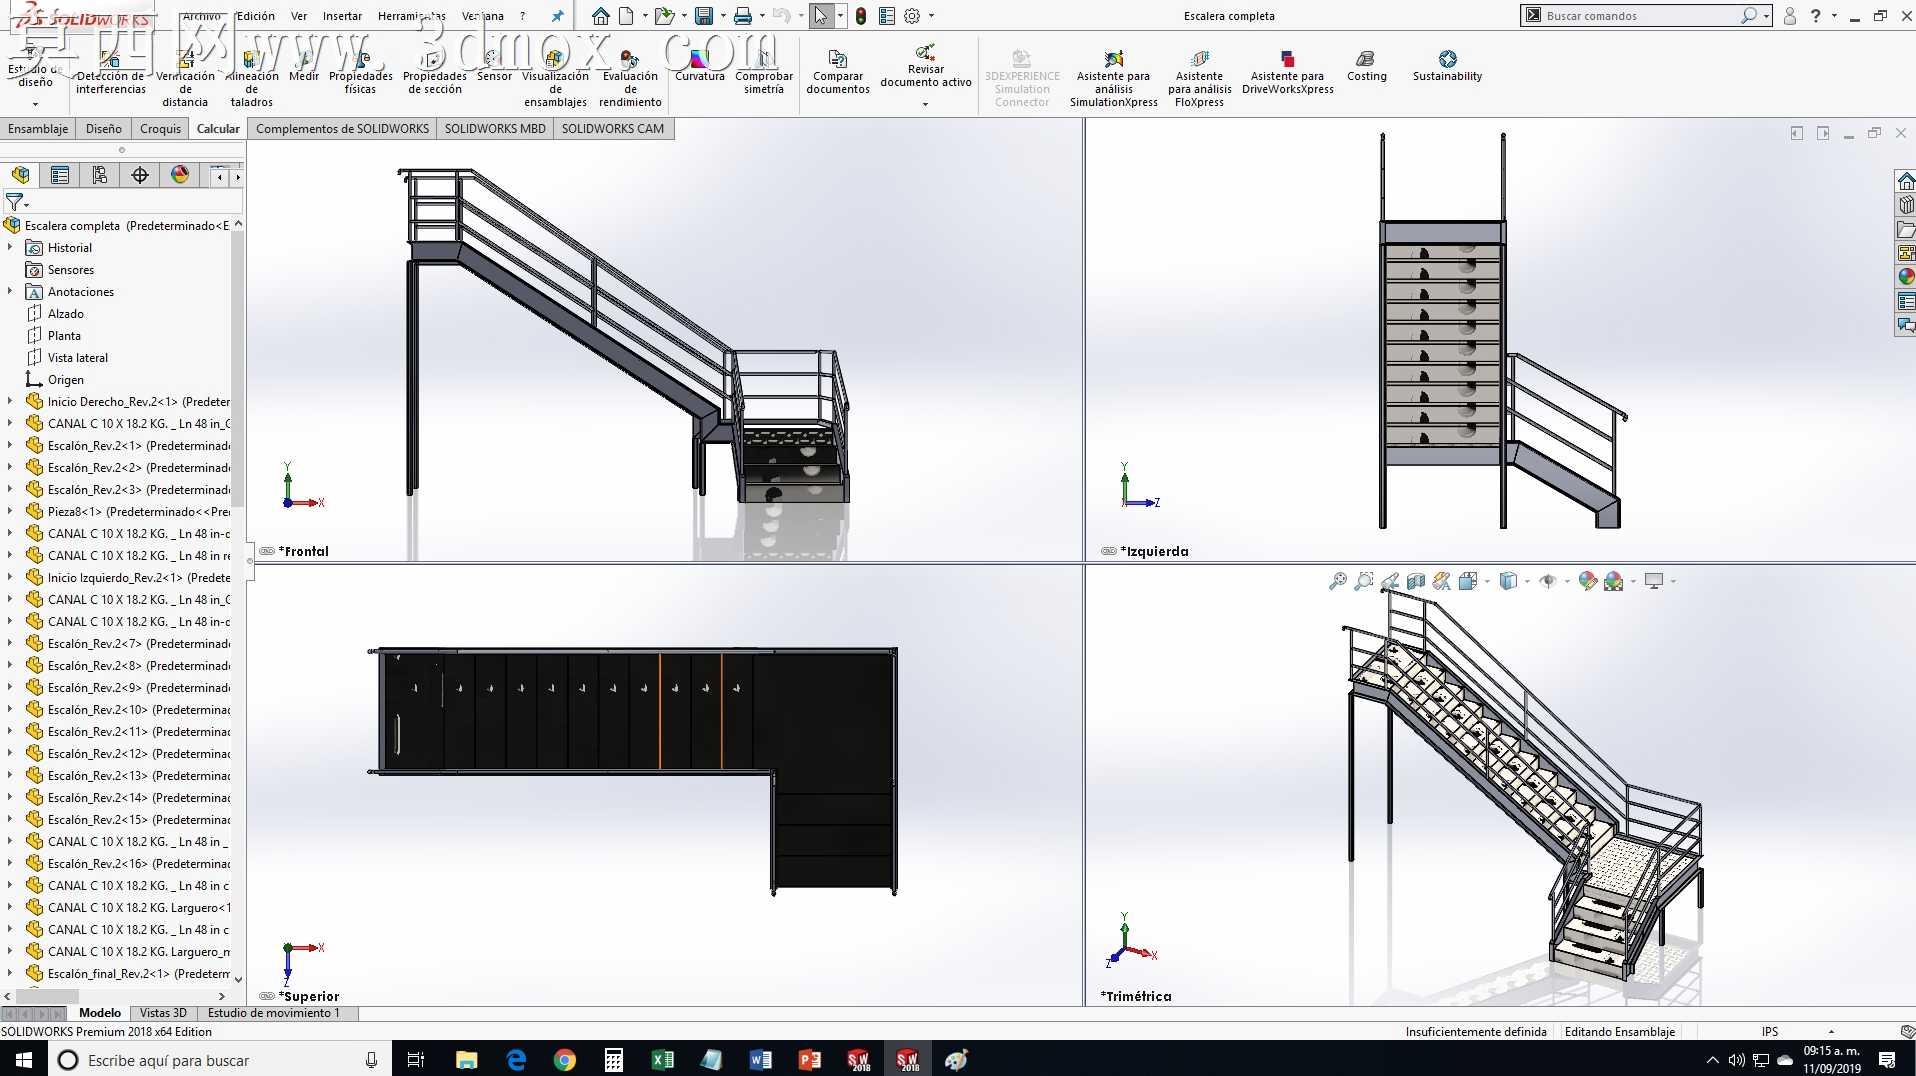Image resolution: width=1916 pixels, height=1076 pixels.
Task: Switch to the Croquis tab
Action: pos(160,129)
